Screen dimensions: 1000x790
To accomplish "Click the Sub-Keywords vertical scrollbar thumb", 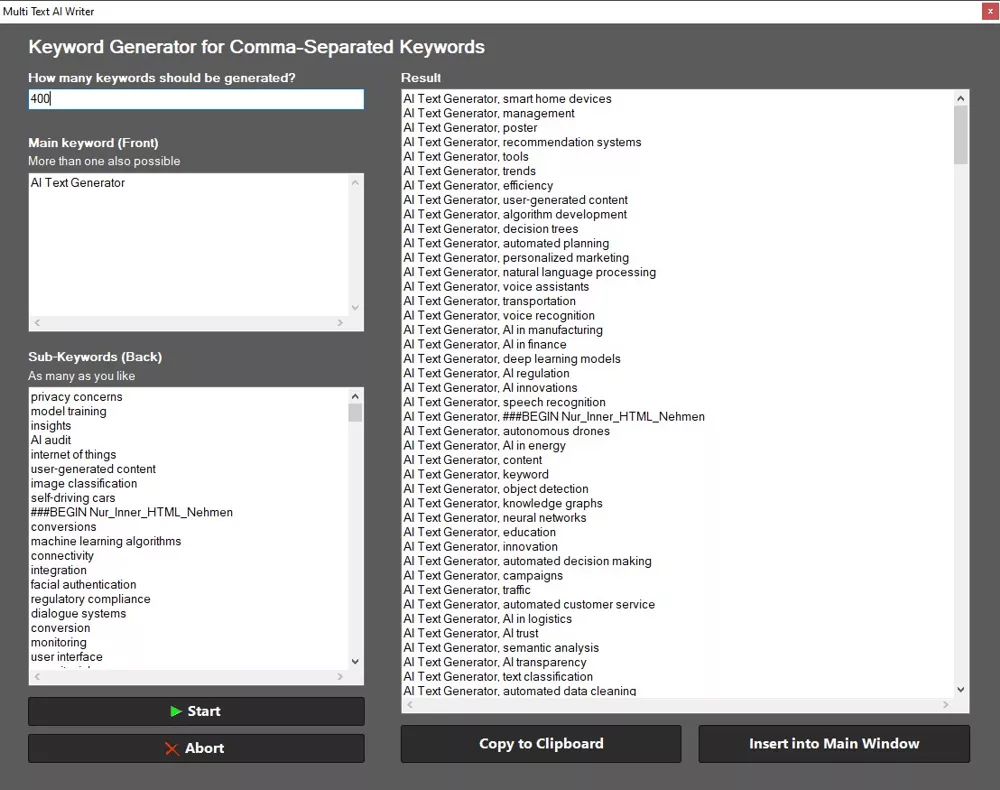I will coord(355,413).
